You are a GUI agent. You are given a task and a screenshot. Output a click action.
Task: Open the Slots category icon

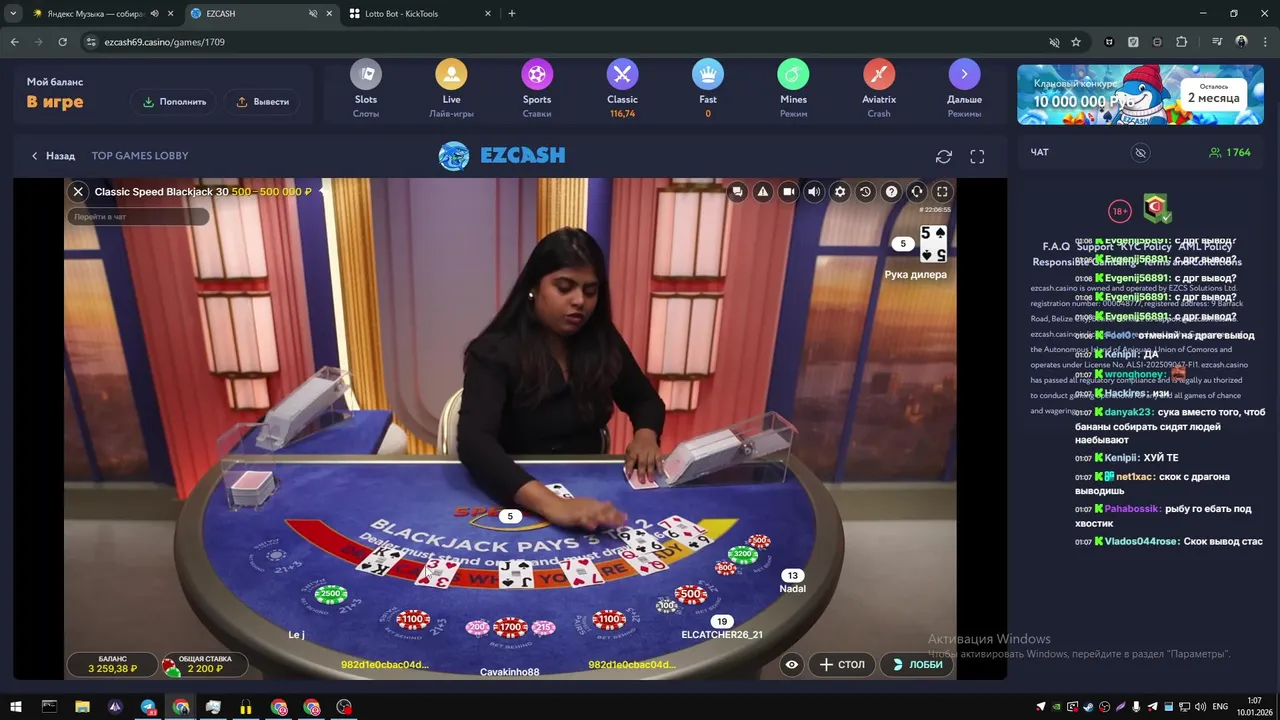click(x=366, y=74)
